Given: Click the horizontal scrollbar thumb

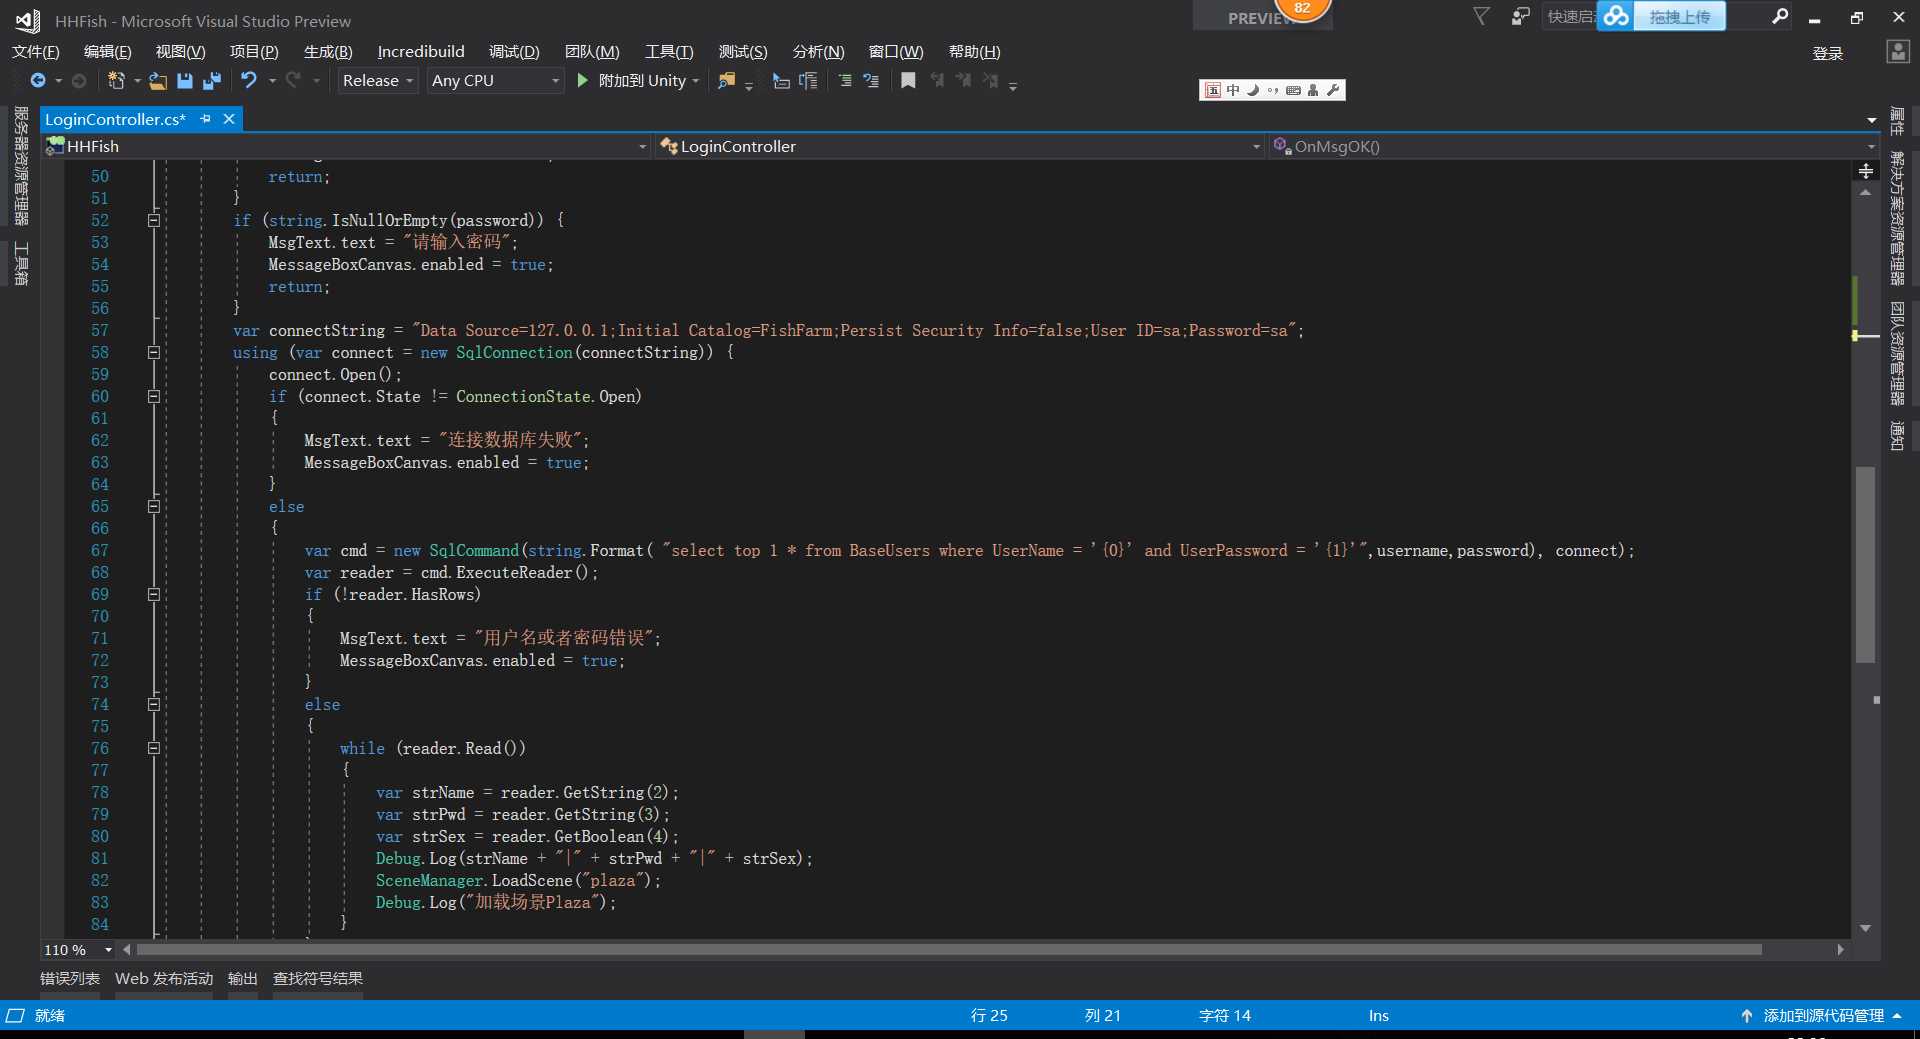Looking at the screenshot, I should (949, 950).
